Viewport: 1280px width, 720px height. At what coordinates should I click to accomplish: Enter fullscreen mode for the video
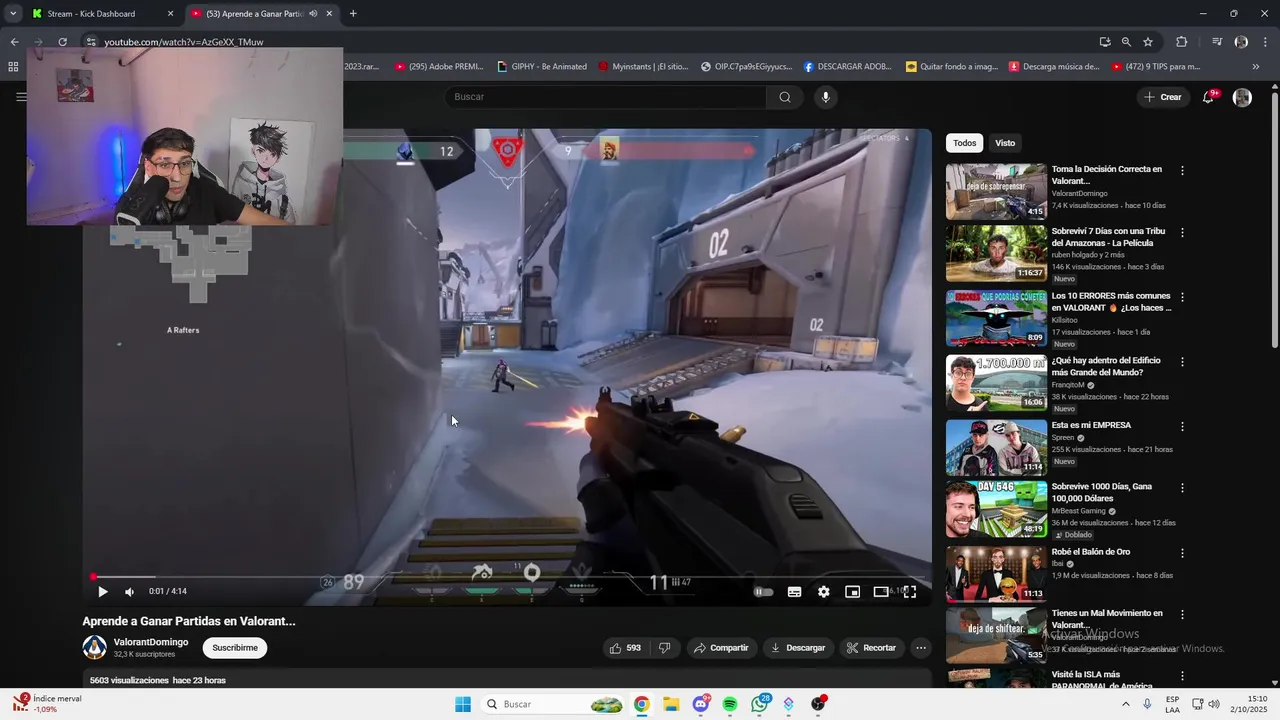coord(910,592)
